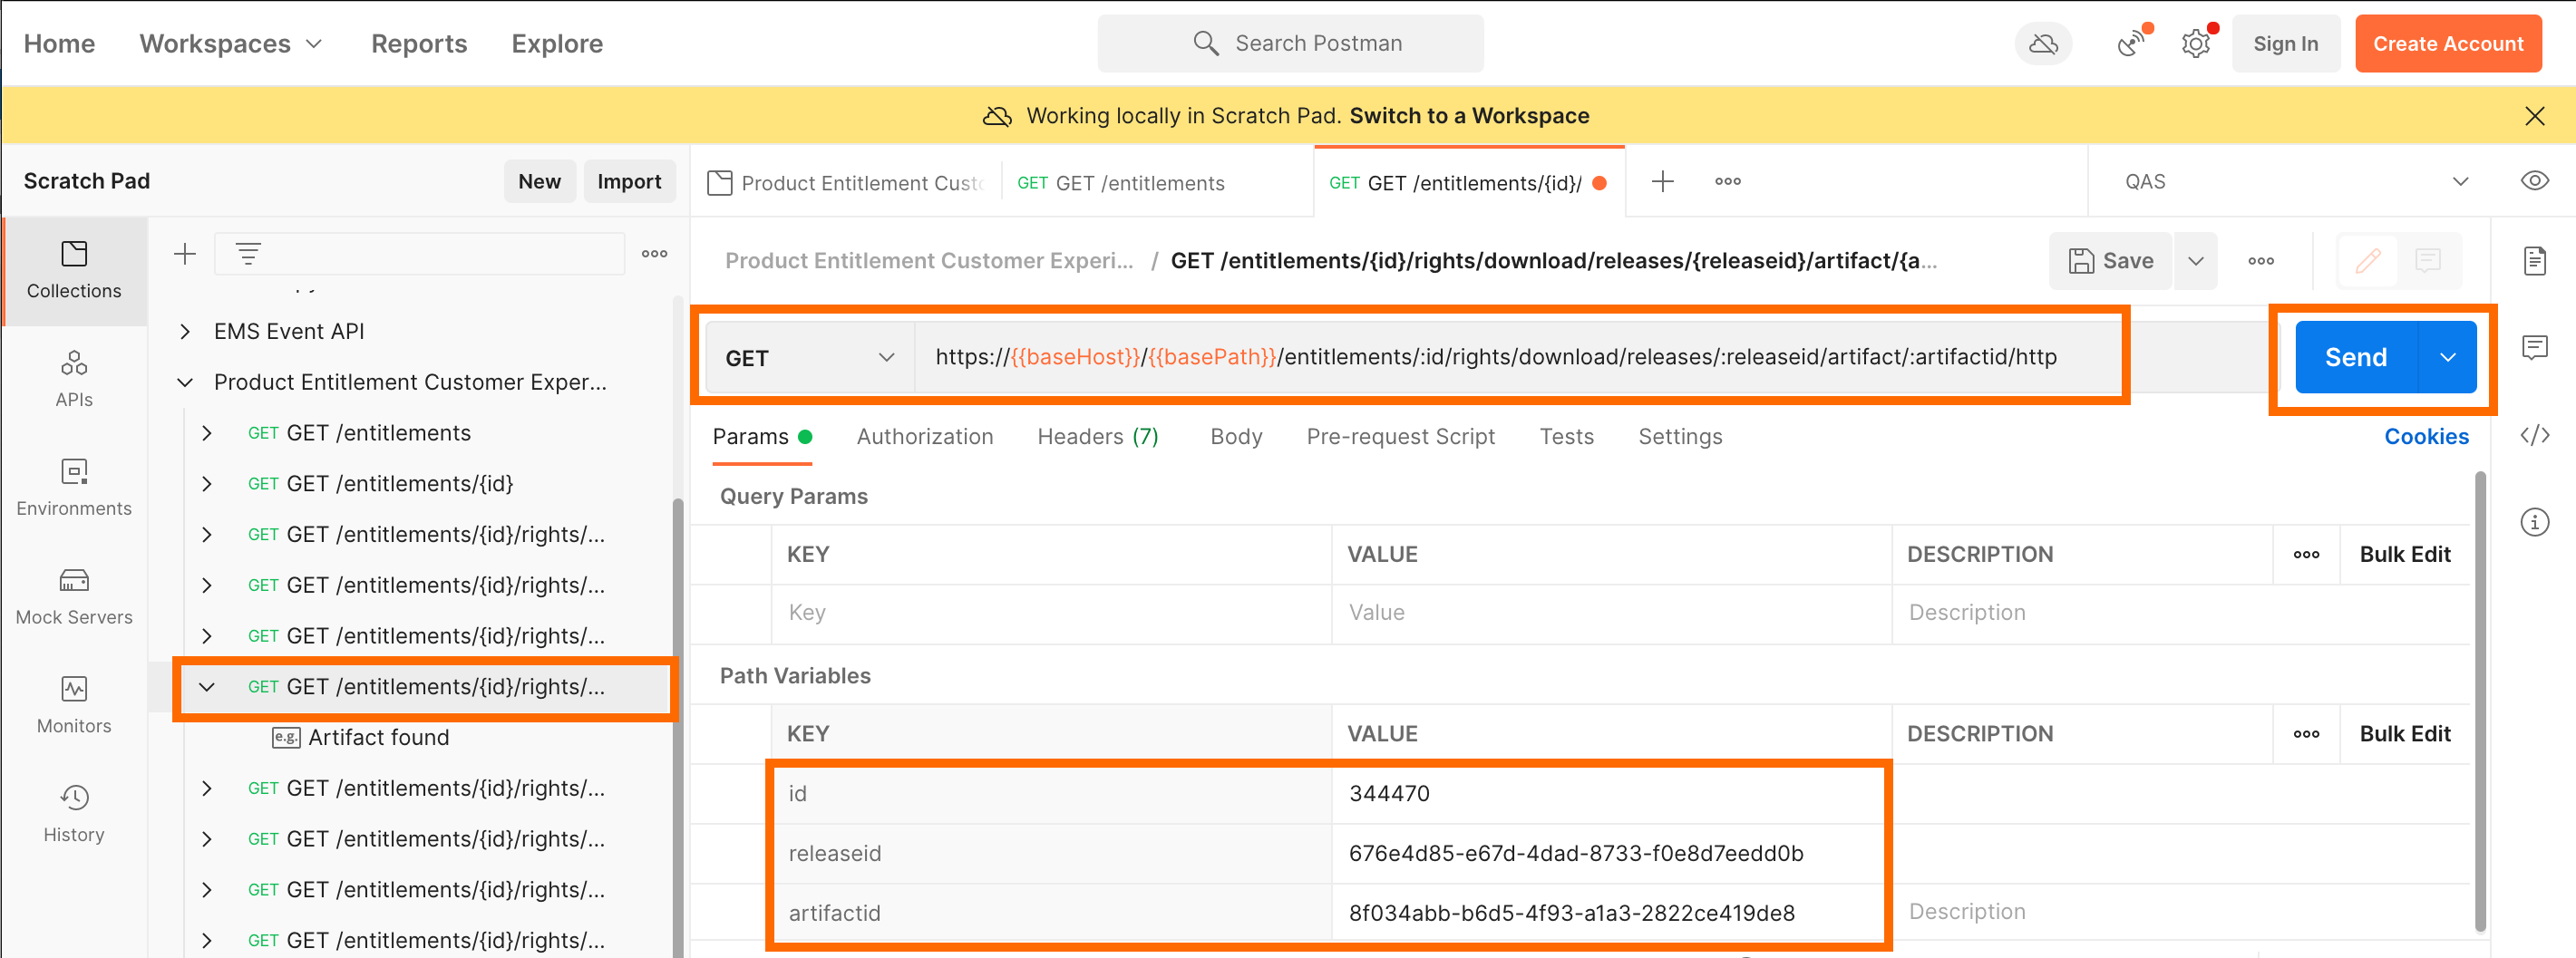Open Query Params column options three-dot menu
The image size is (2576, 958).
click(2306, 555)
